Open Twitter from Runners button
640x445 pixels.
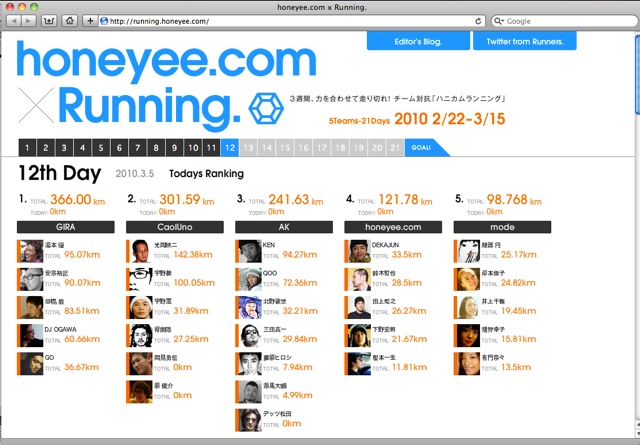524,41
